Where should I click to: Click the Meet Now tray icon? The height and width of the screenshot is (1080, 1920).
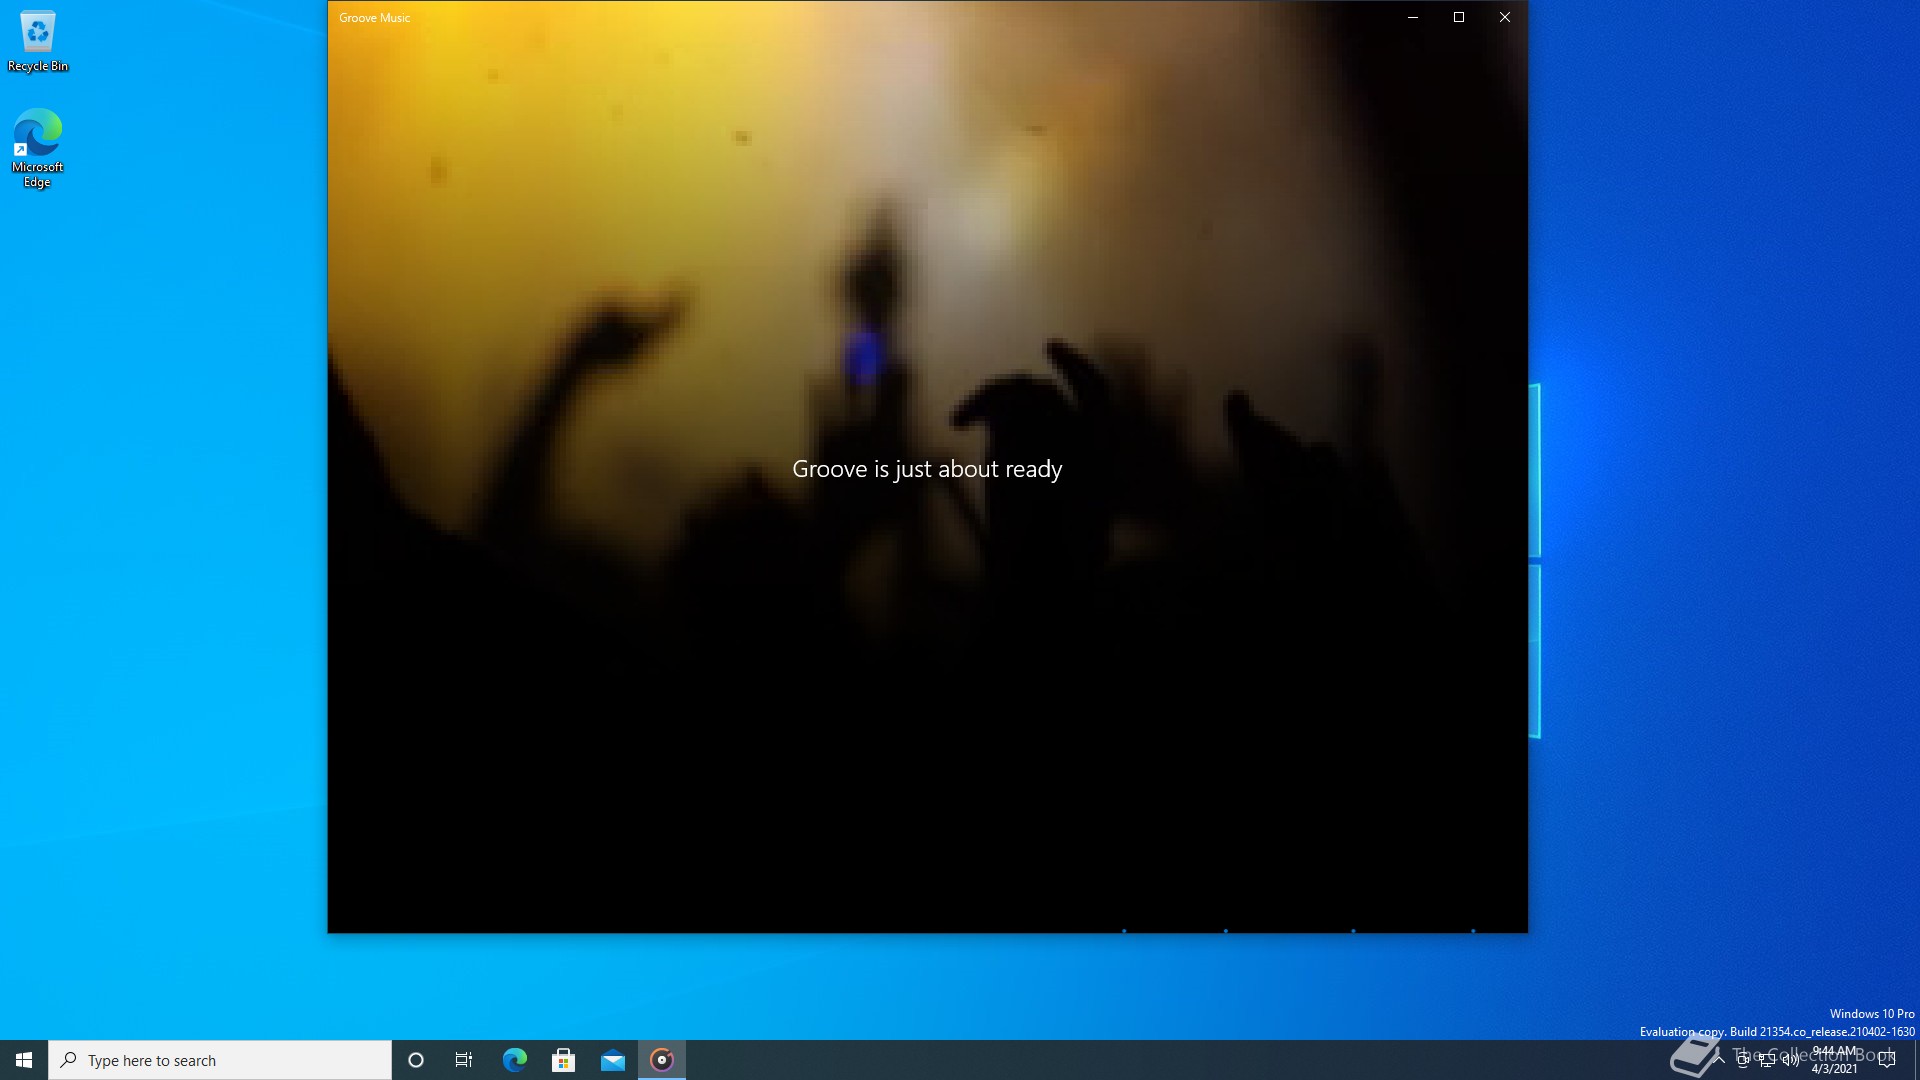click(x=1743, y=1060)
